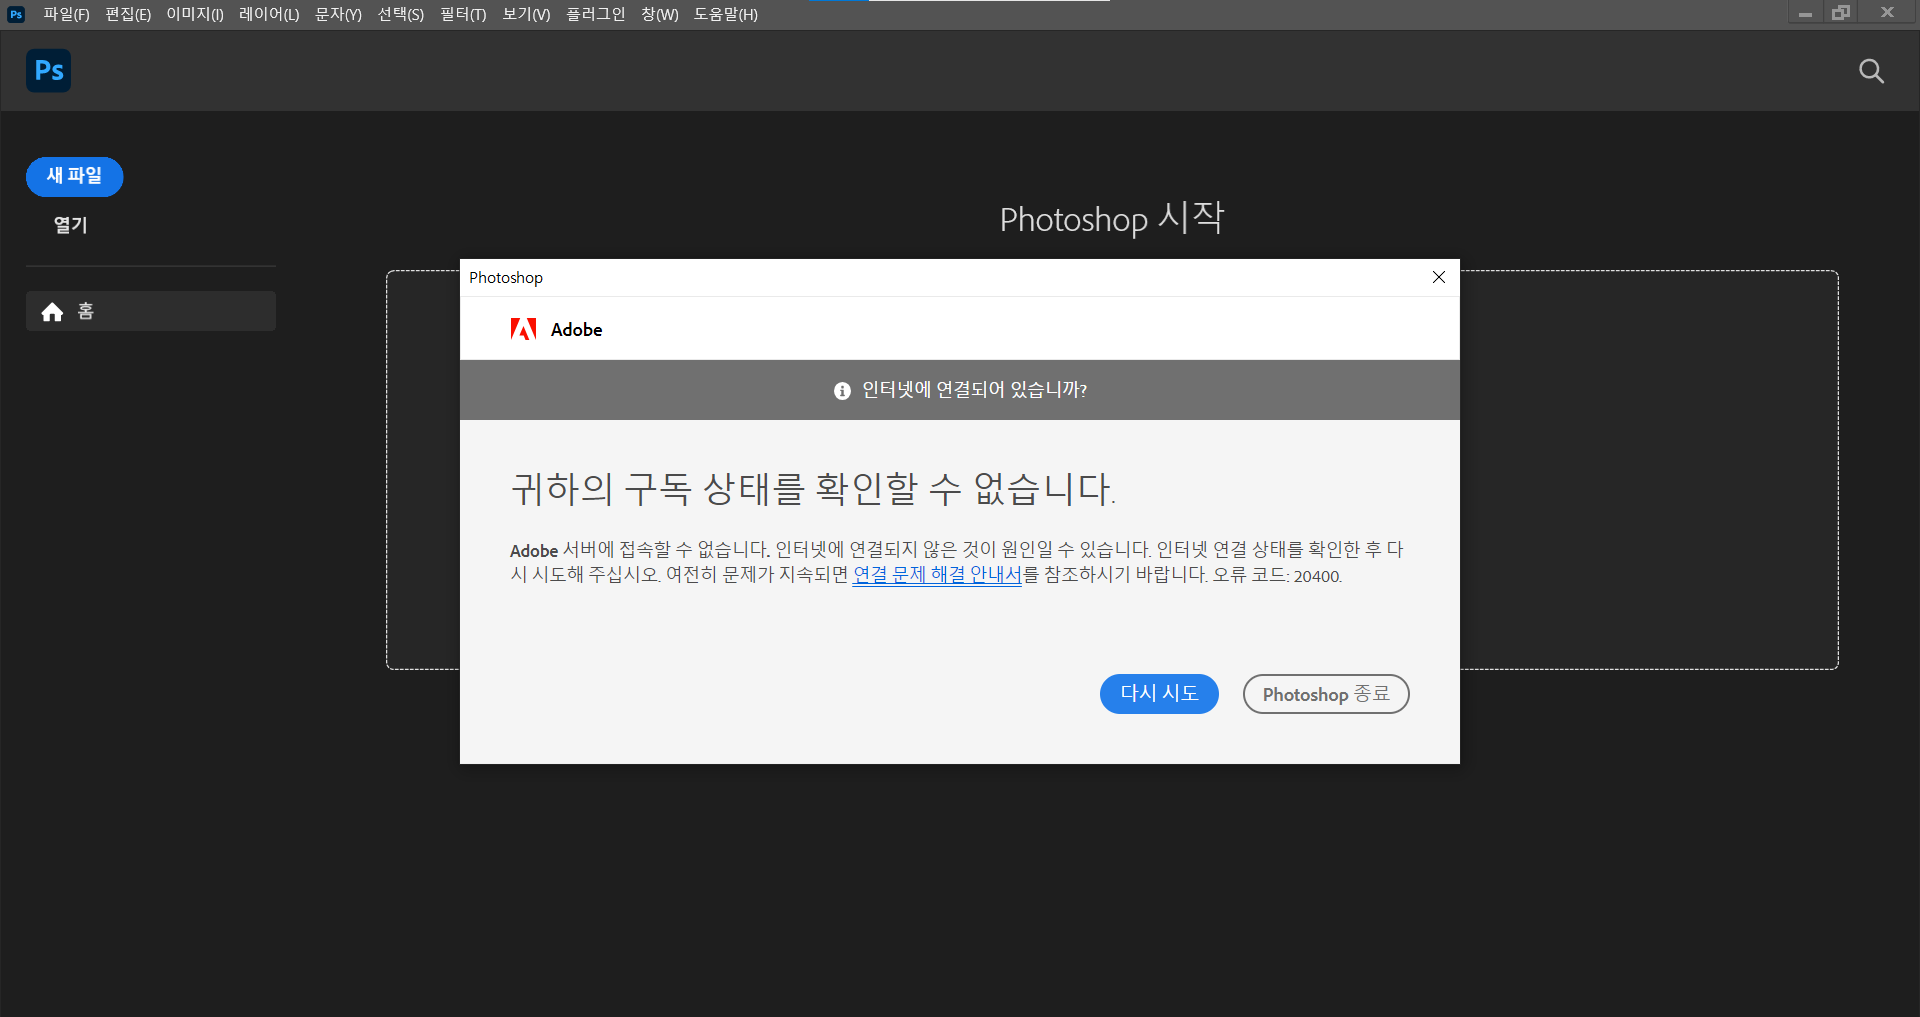1920x1017 pixels.
Task: Open the 파일(F) menu
Action: [x=65, y=14]
